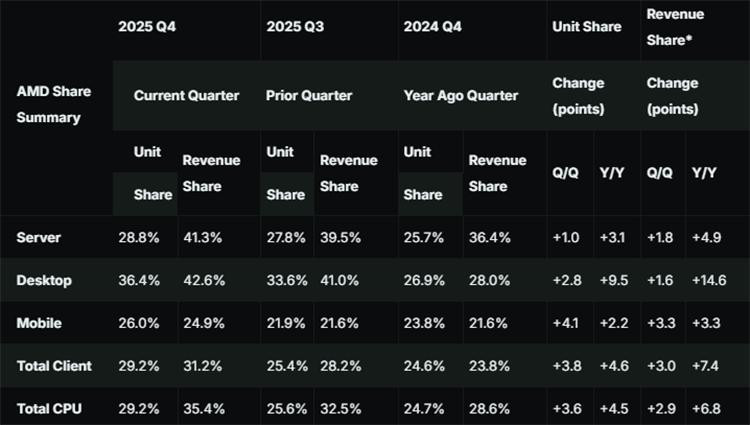Select the Revenue Share* header
750x425 pixels.
pyautogui.click(x=675, y=25)
